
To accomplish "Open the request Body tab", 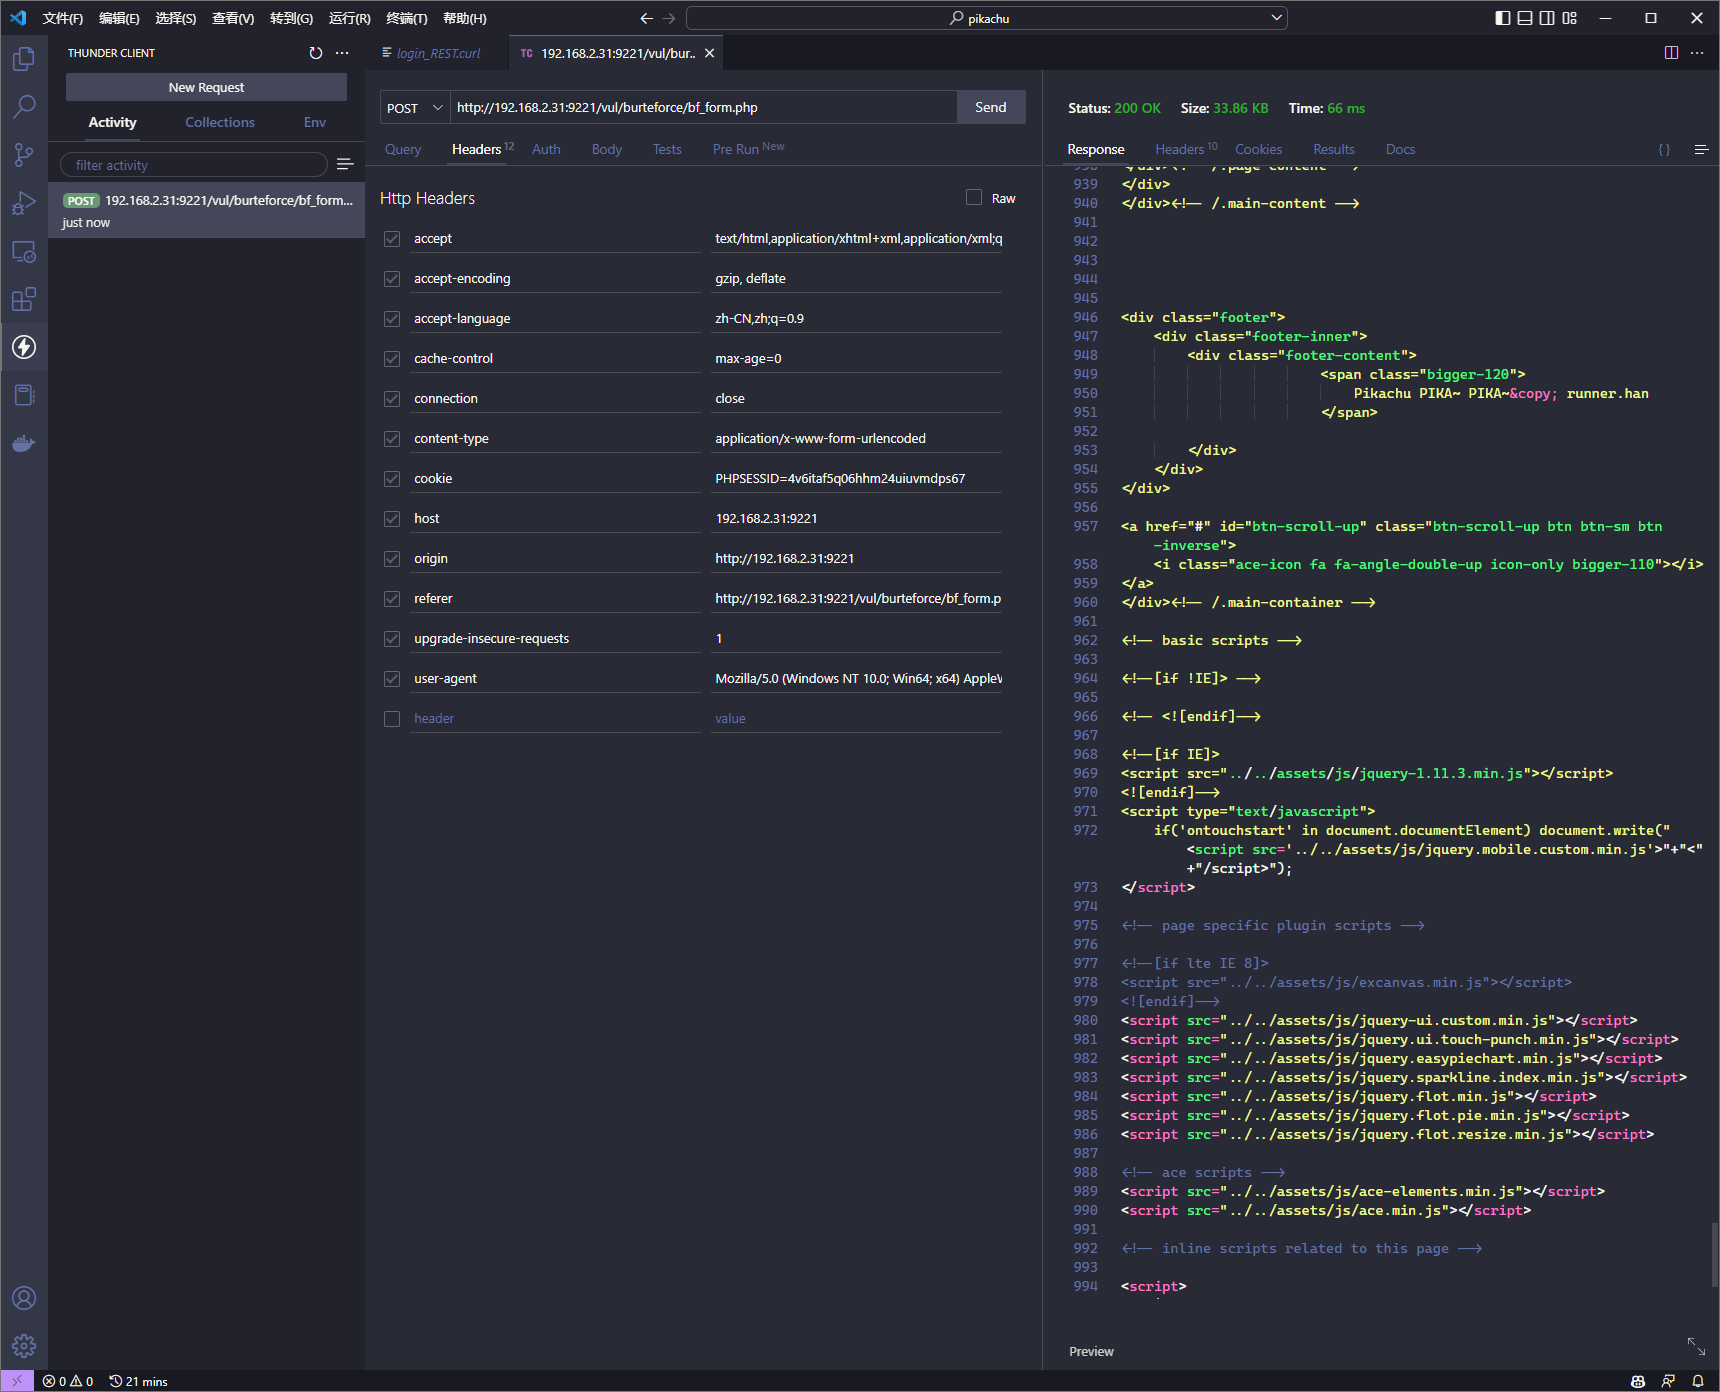I will point(607,149).
